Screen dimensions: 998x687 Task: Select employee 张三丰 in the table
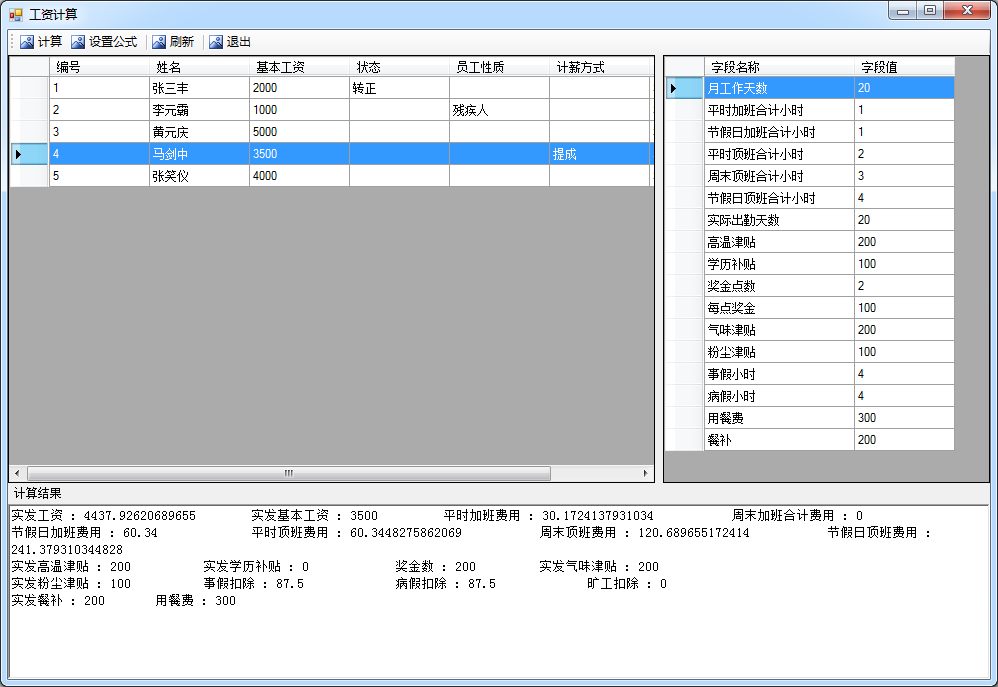pyautogui.click(x=199, y=88)
